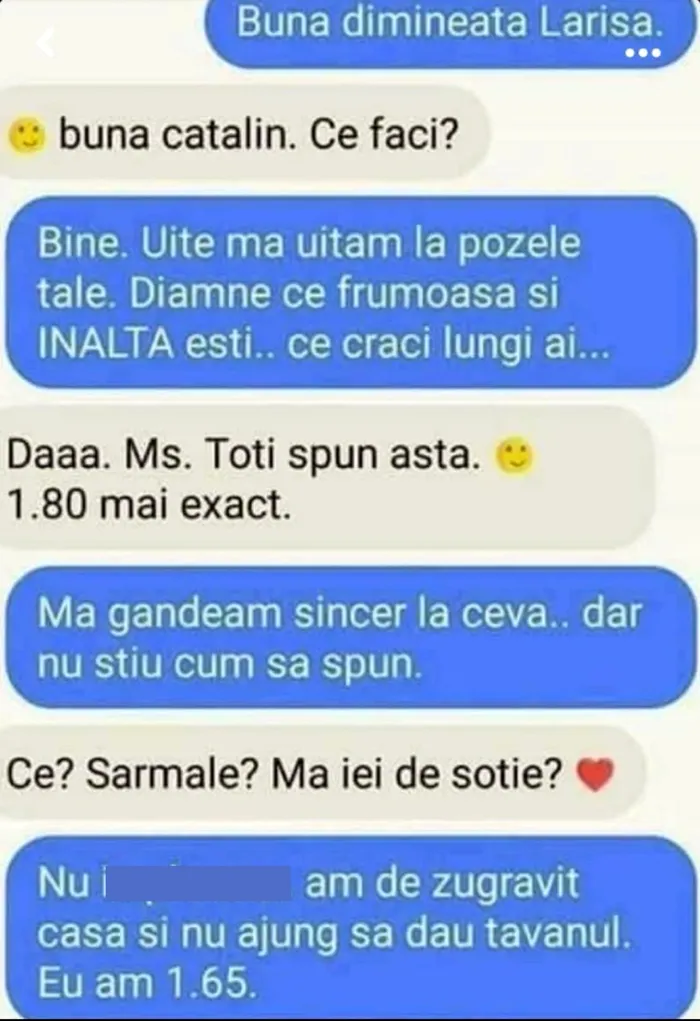Screen dimensions: 700x1021
Task: Tap the 'casa si nu ajung sa dau tavanul' line
Action: 333,933
